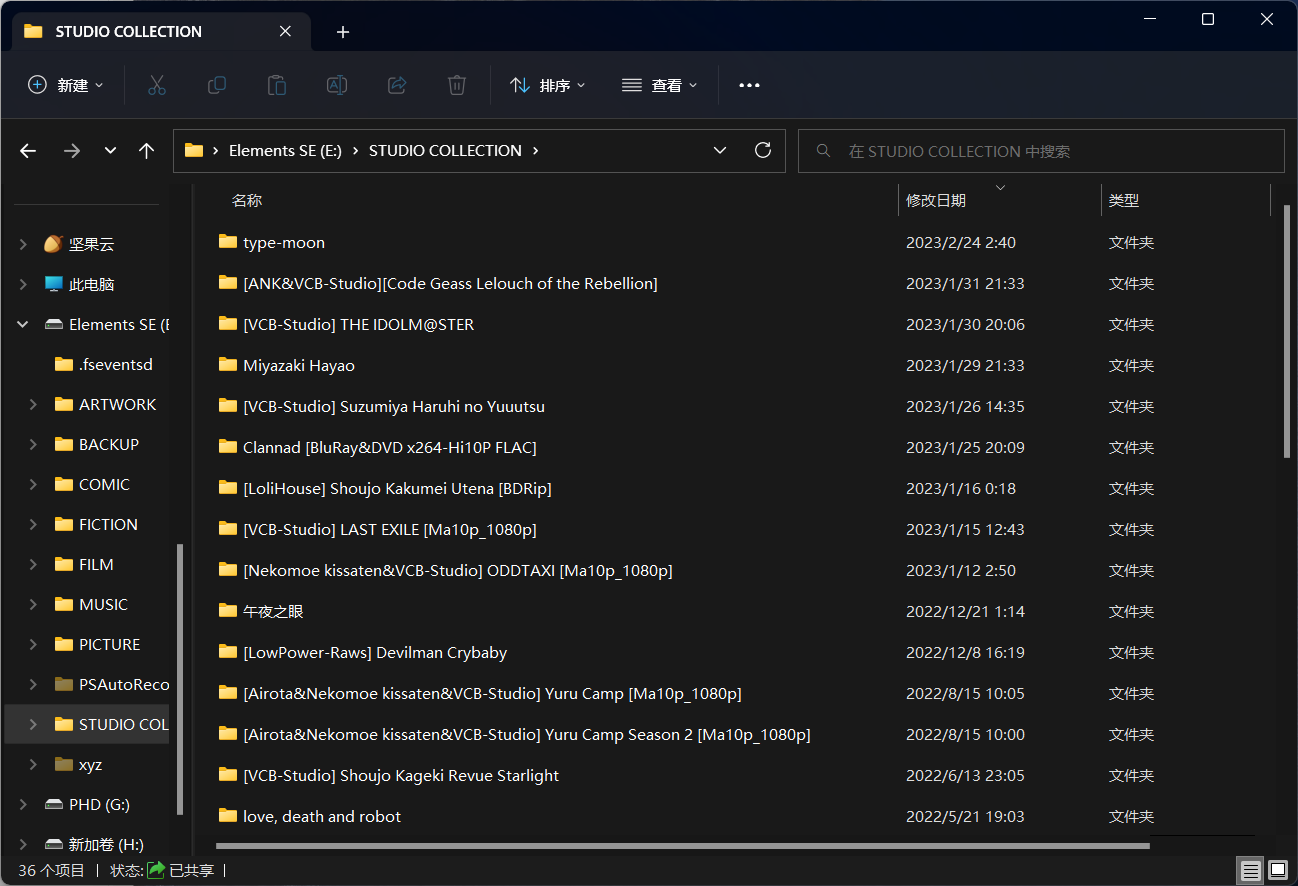Click the 坚果云 nut icon in sidebar
This screenshot has width=1298, height=886.
(53, 244)
